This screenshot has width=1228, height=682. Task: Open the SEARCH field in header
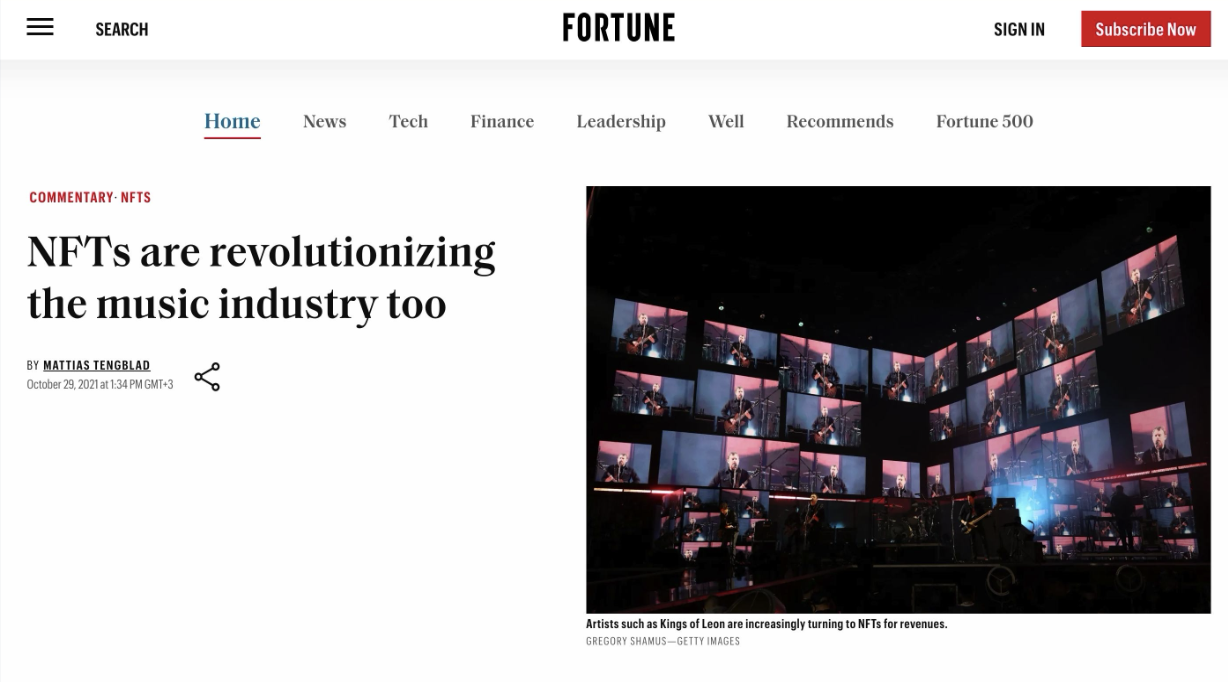[x=122, y=29]
